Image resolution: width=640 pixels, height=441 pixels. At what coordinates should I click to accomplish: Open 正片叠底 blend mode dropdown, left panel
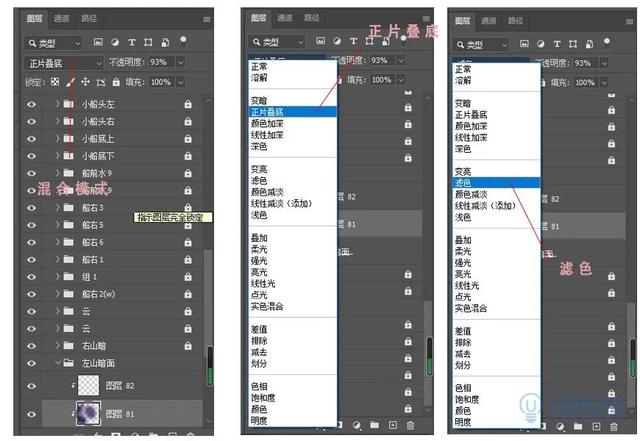64,63
